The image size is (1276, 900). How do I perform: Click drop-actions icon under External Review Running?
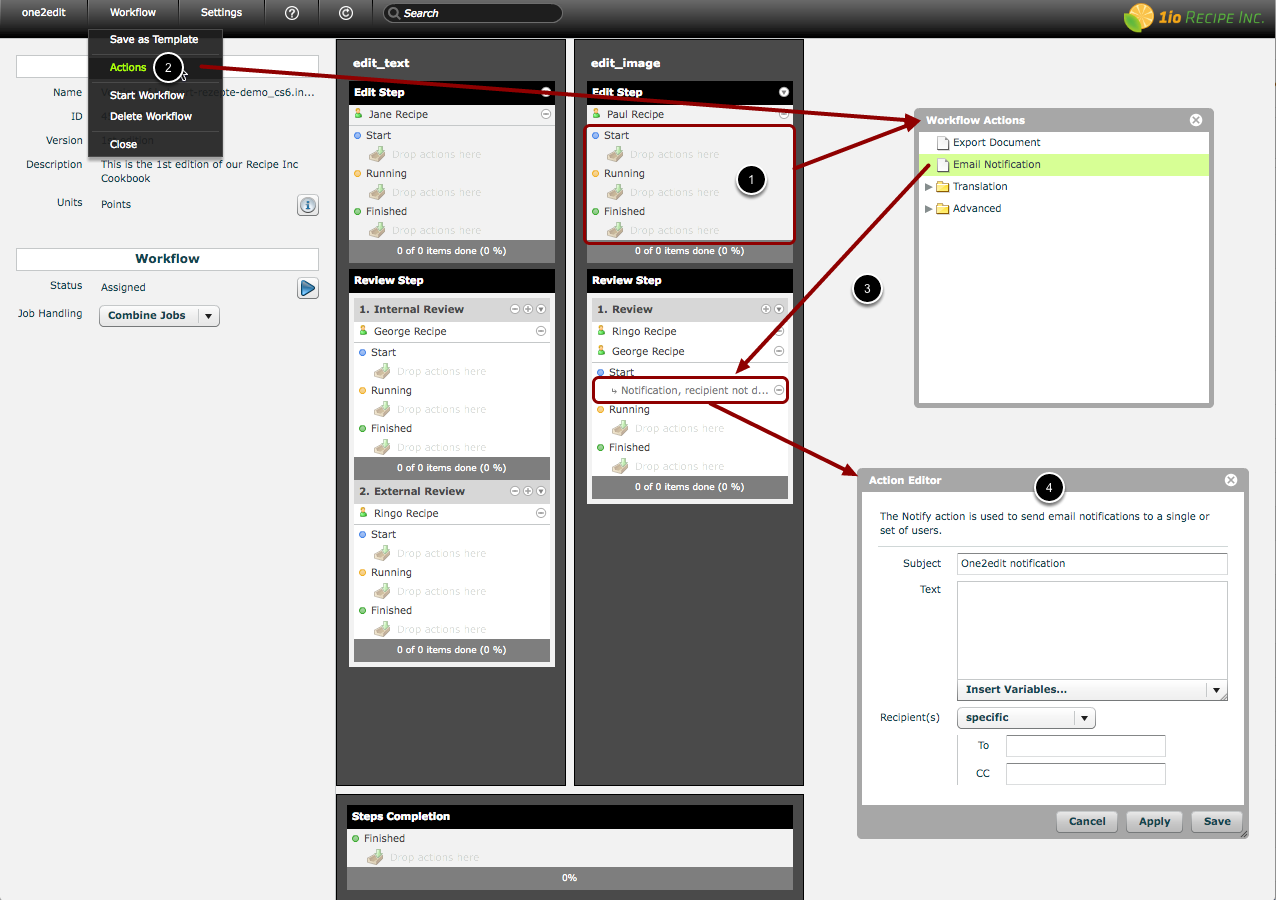(382, 591)
